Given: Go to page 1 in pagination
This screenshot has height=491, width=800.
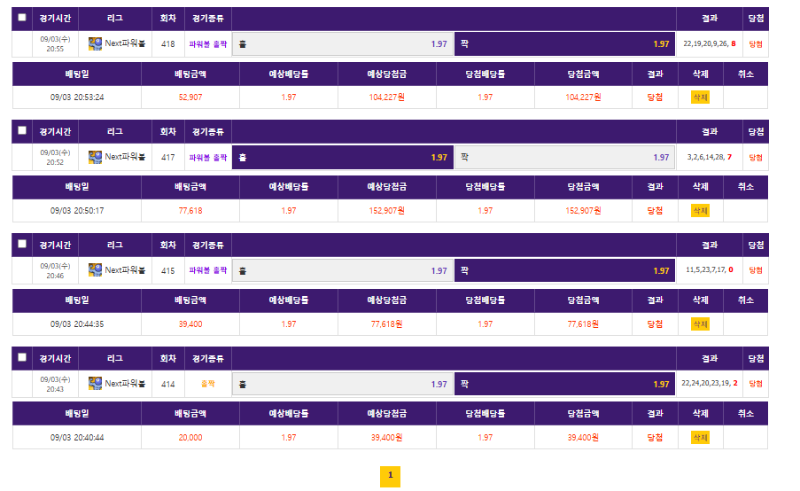Looking at the screenshot, I should pos(390,476).
